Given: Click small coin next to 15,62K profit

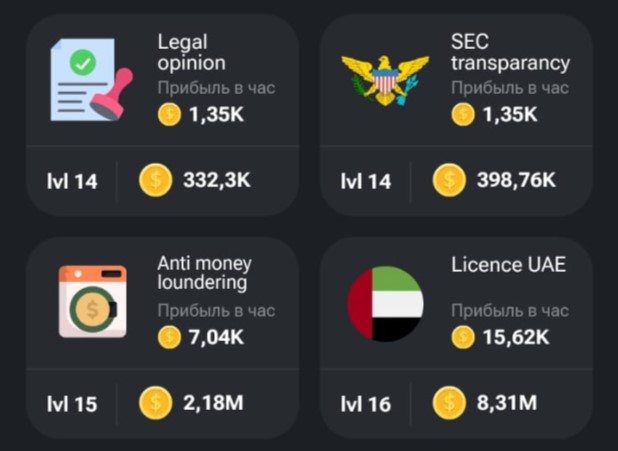Looking at the screenshot, I should pos(463,337).
